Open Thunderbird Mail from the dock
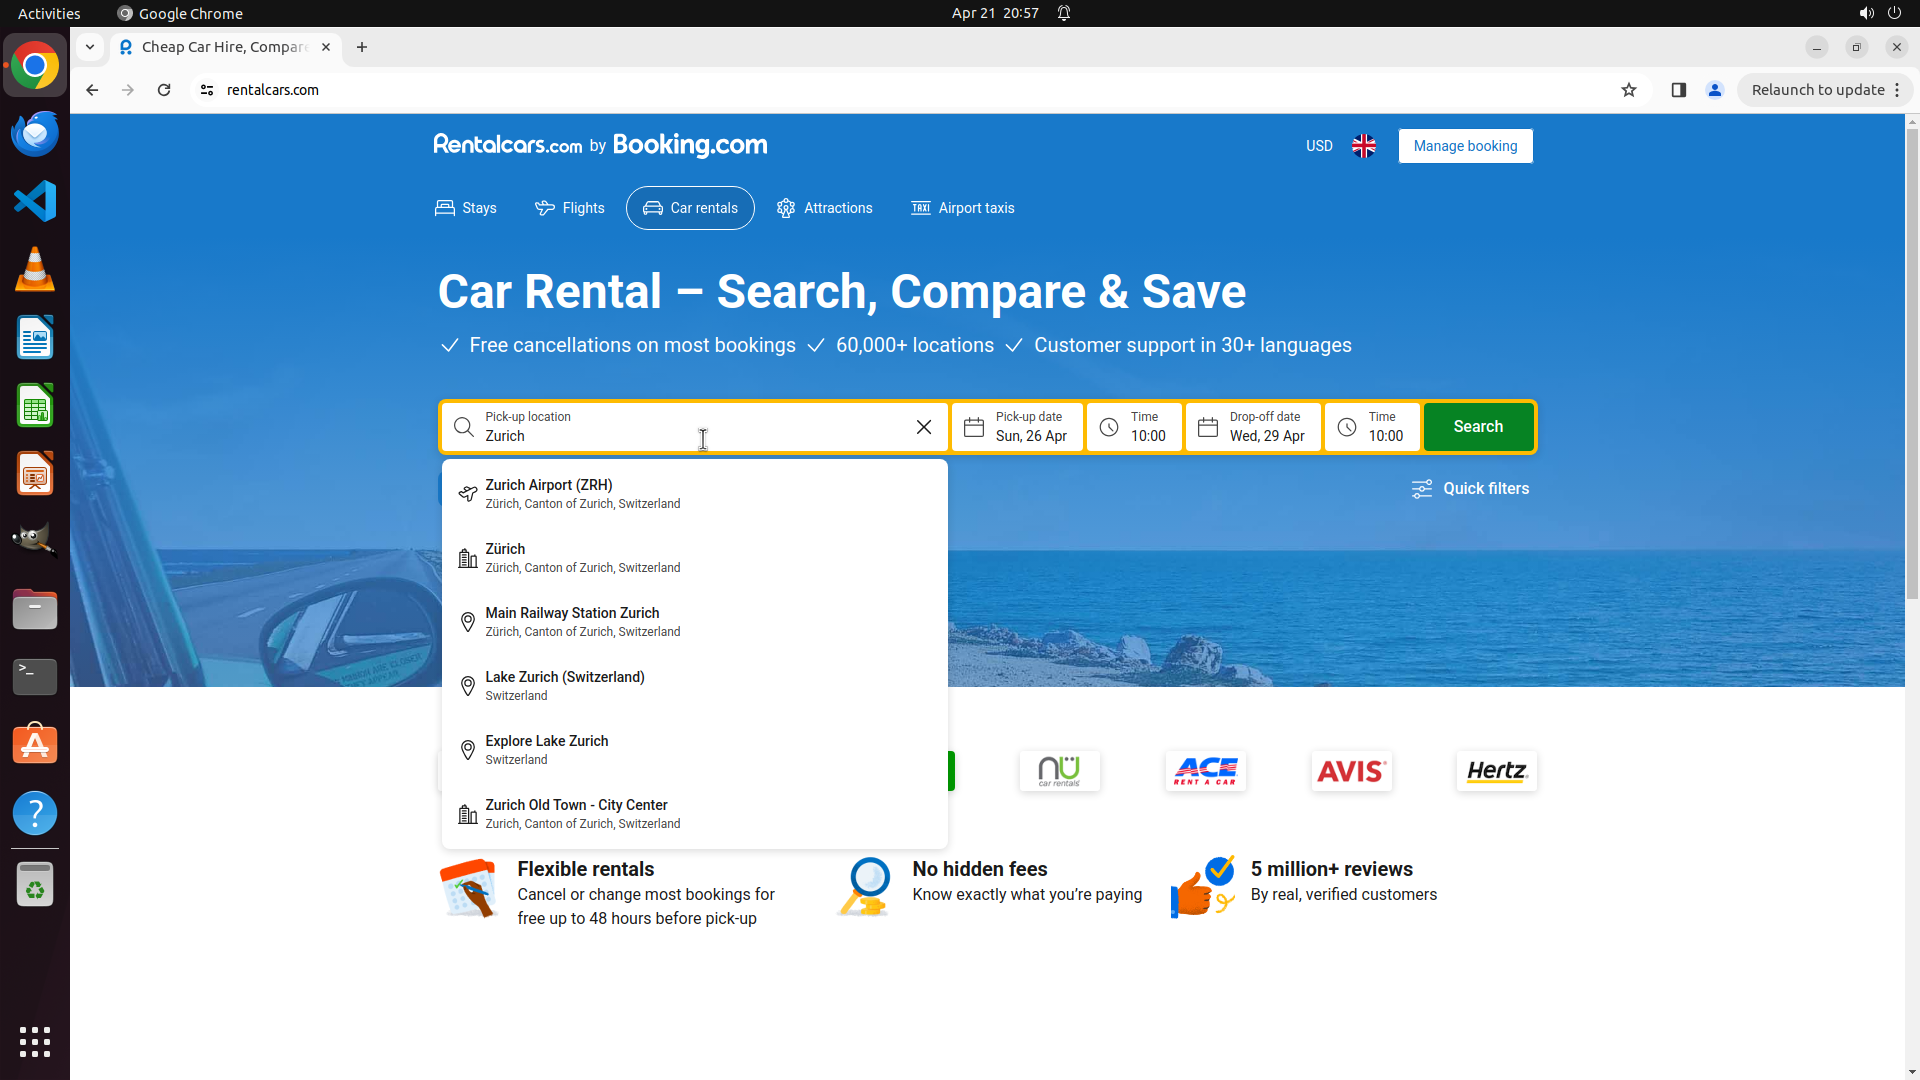 point(35,133)
